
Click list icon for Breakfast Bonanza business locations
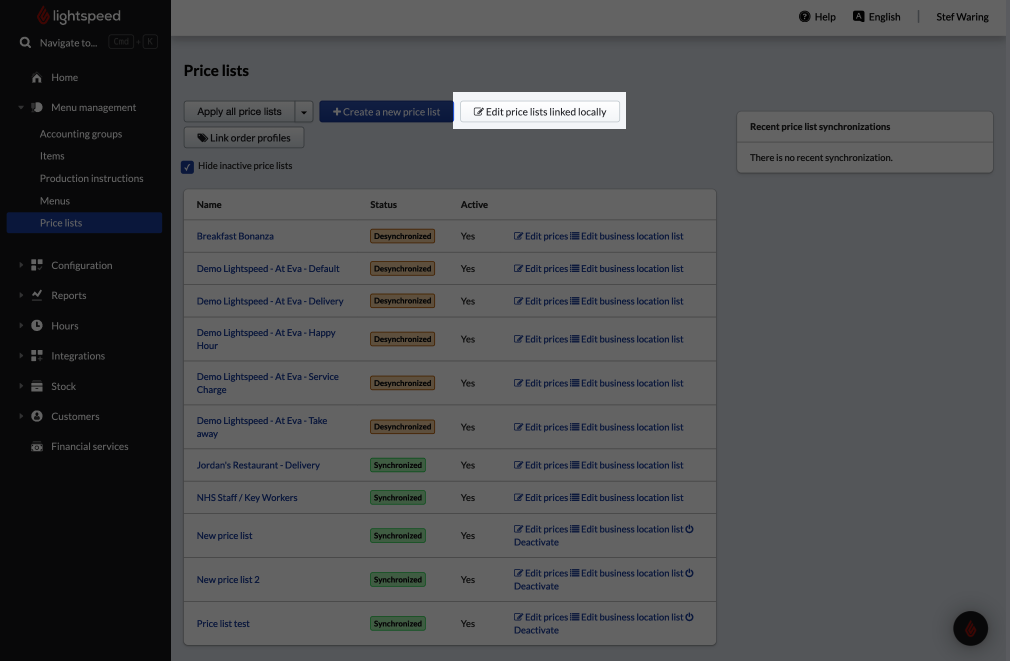[575, 236]
